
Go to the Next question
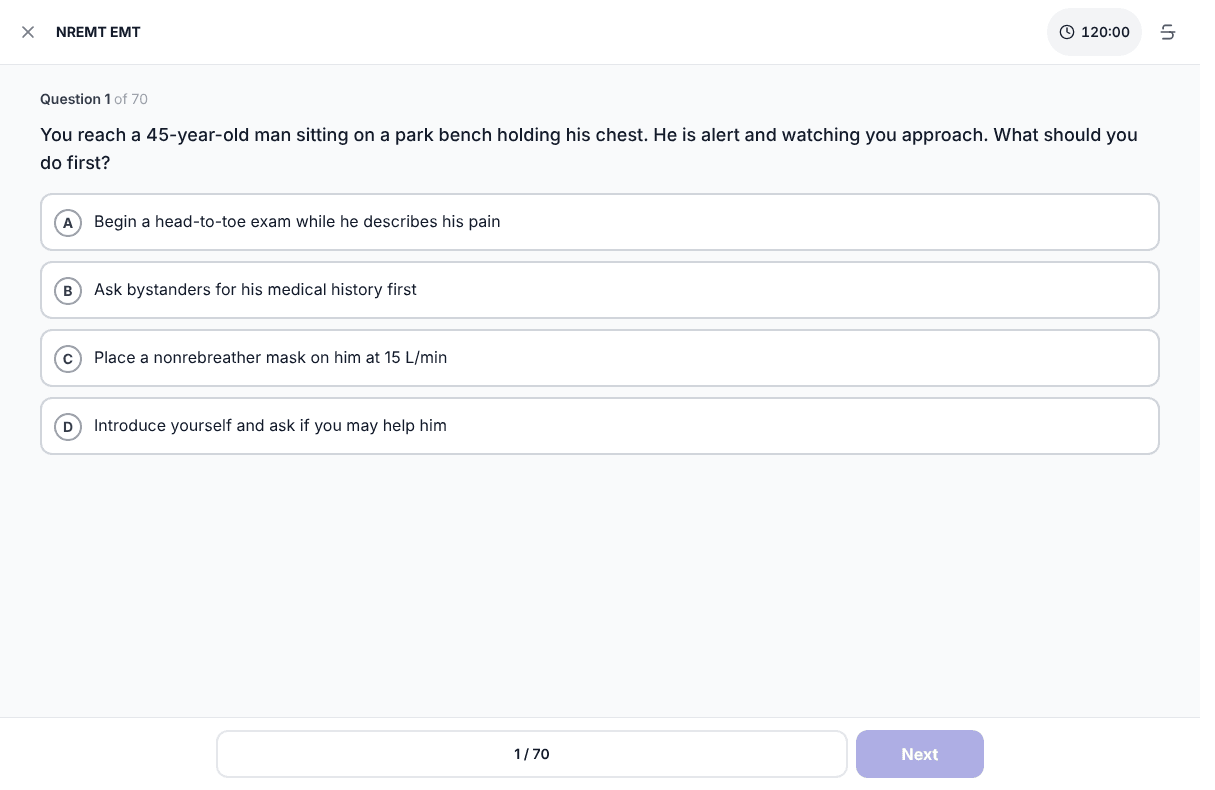click(920, 754)
